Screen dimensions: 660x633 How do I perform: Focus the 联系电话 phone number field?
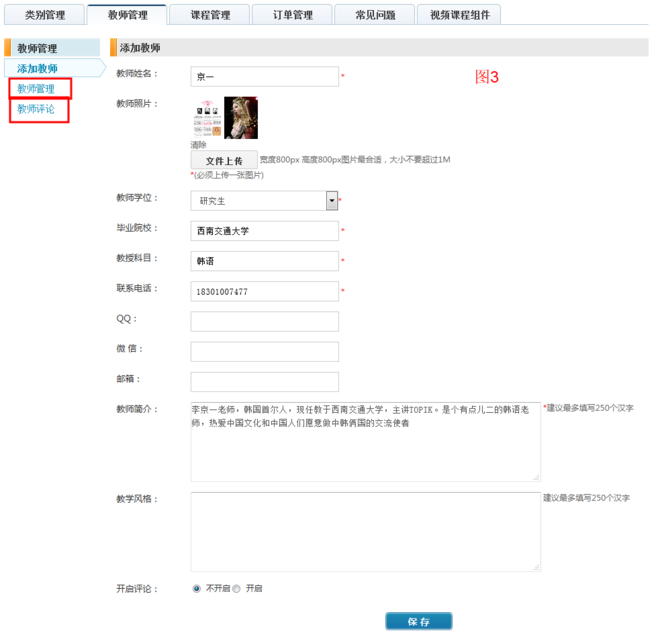pyautogui.click(x=264, y=292)
